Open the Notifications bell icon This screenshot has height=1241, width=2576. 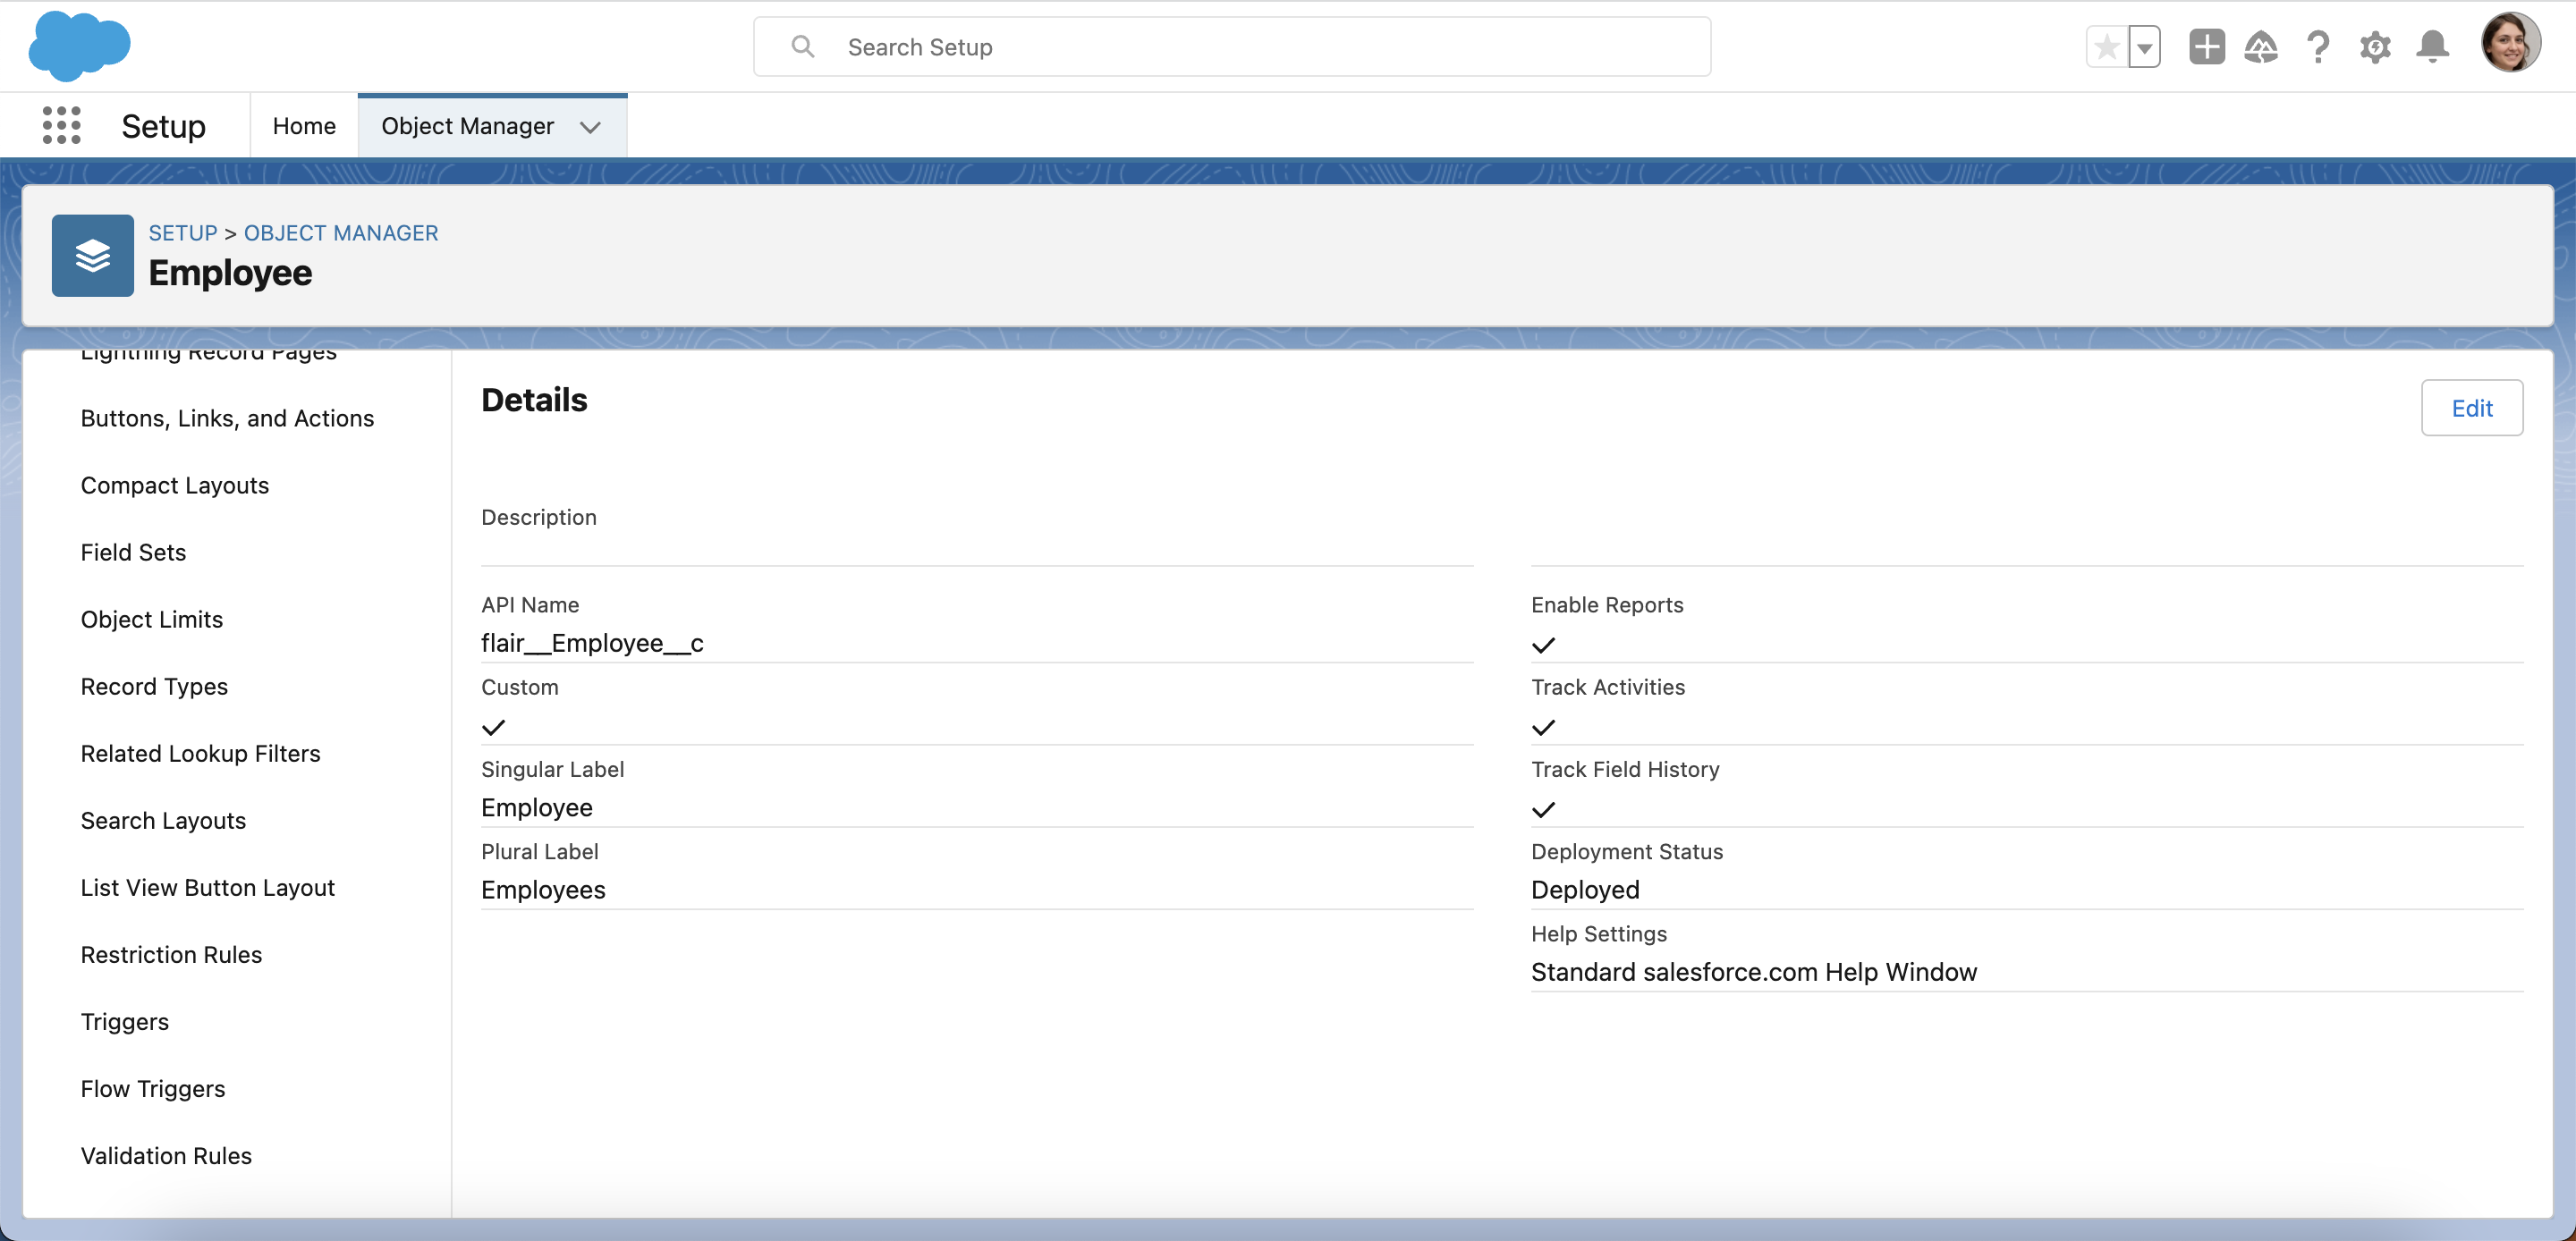(2432, 47)
